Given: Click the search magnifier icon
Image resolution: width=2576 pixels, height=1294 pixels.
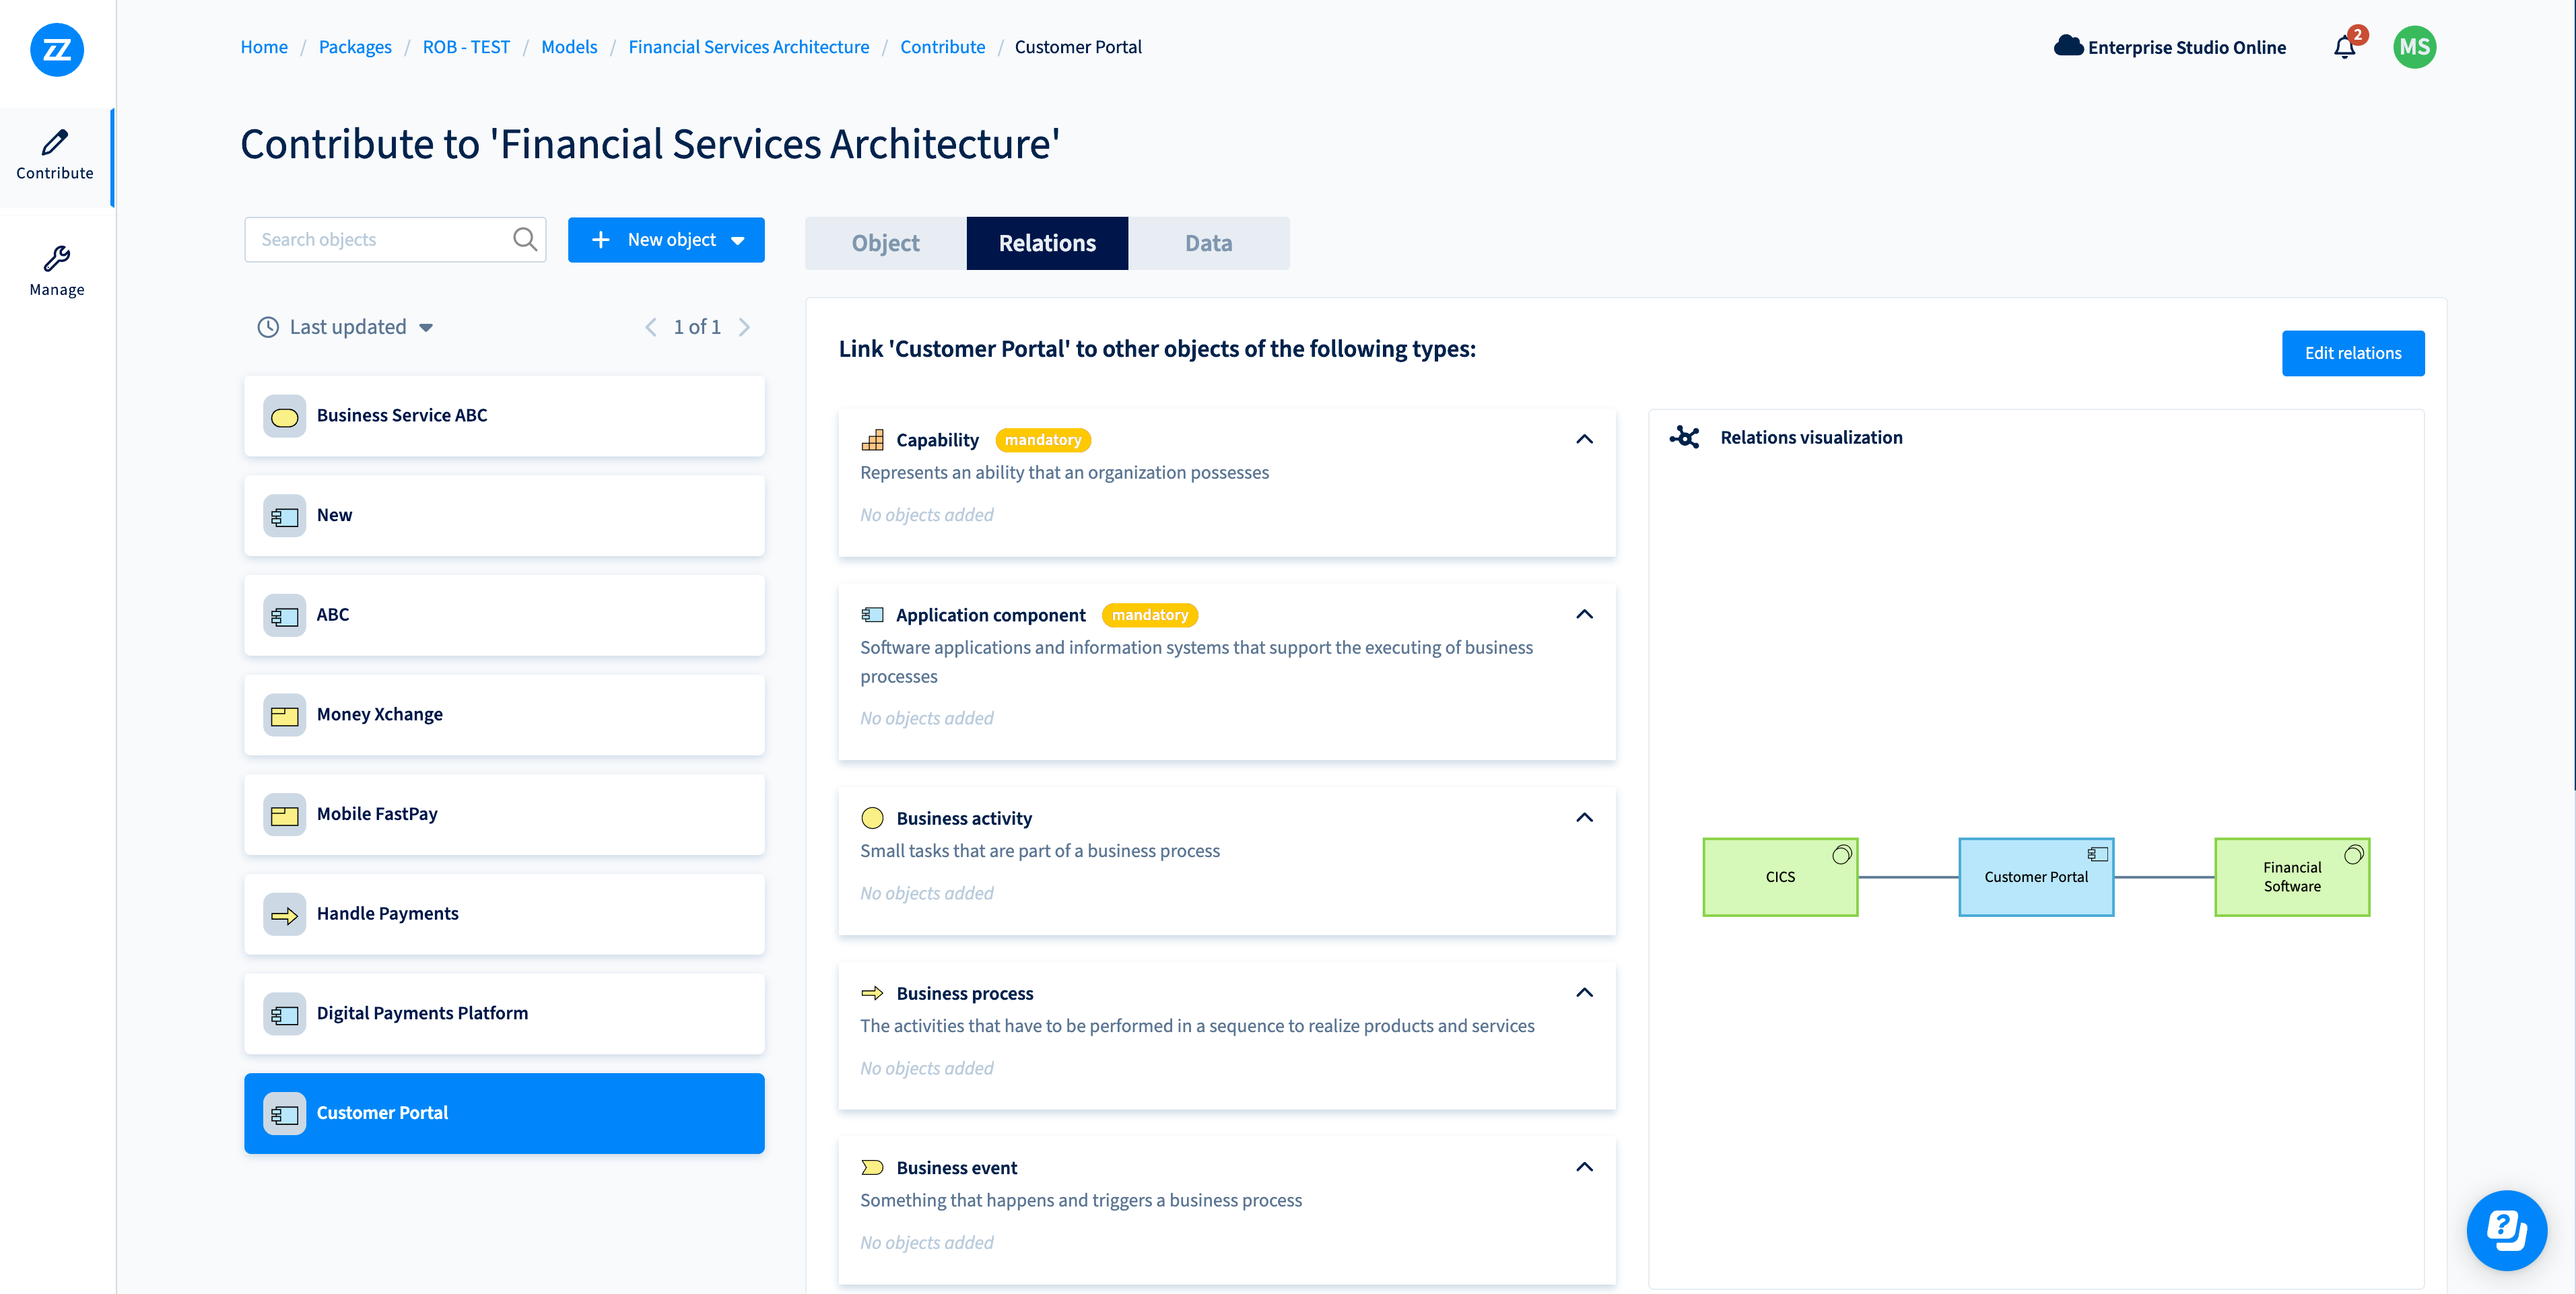Looking at the screenshot, I should [x=524, y=239].
